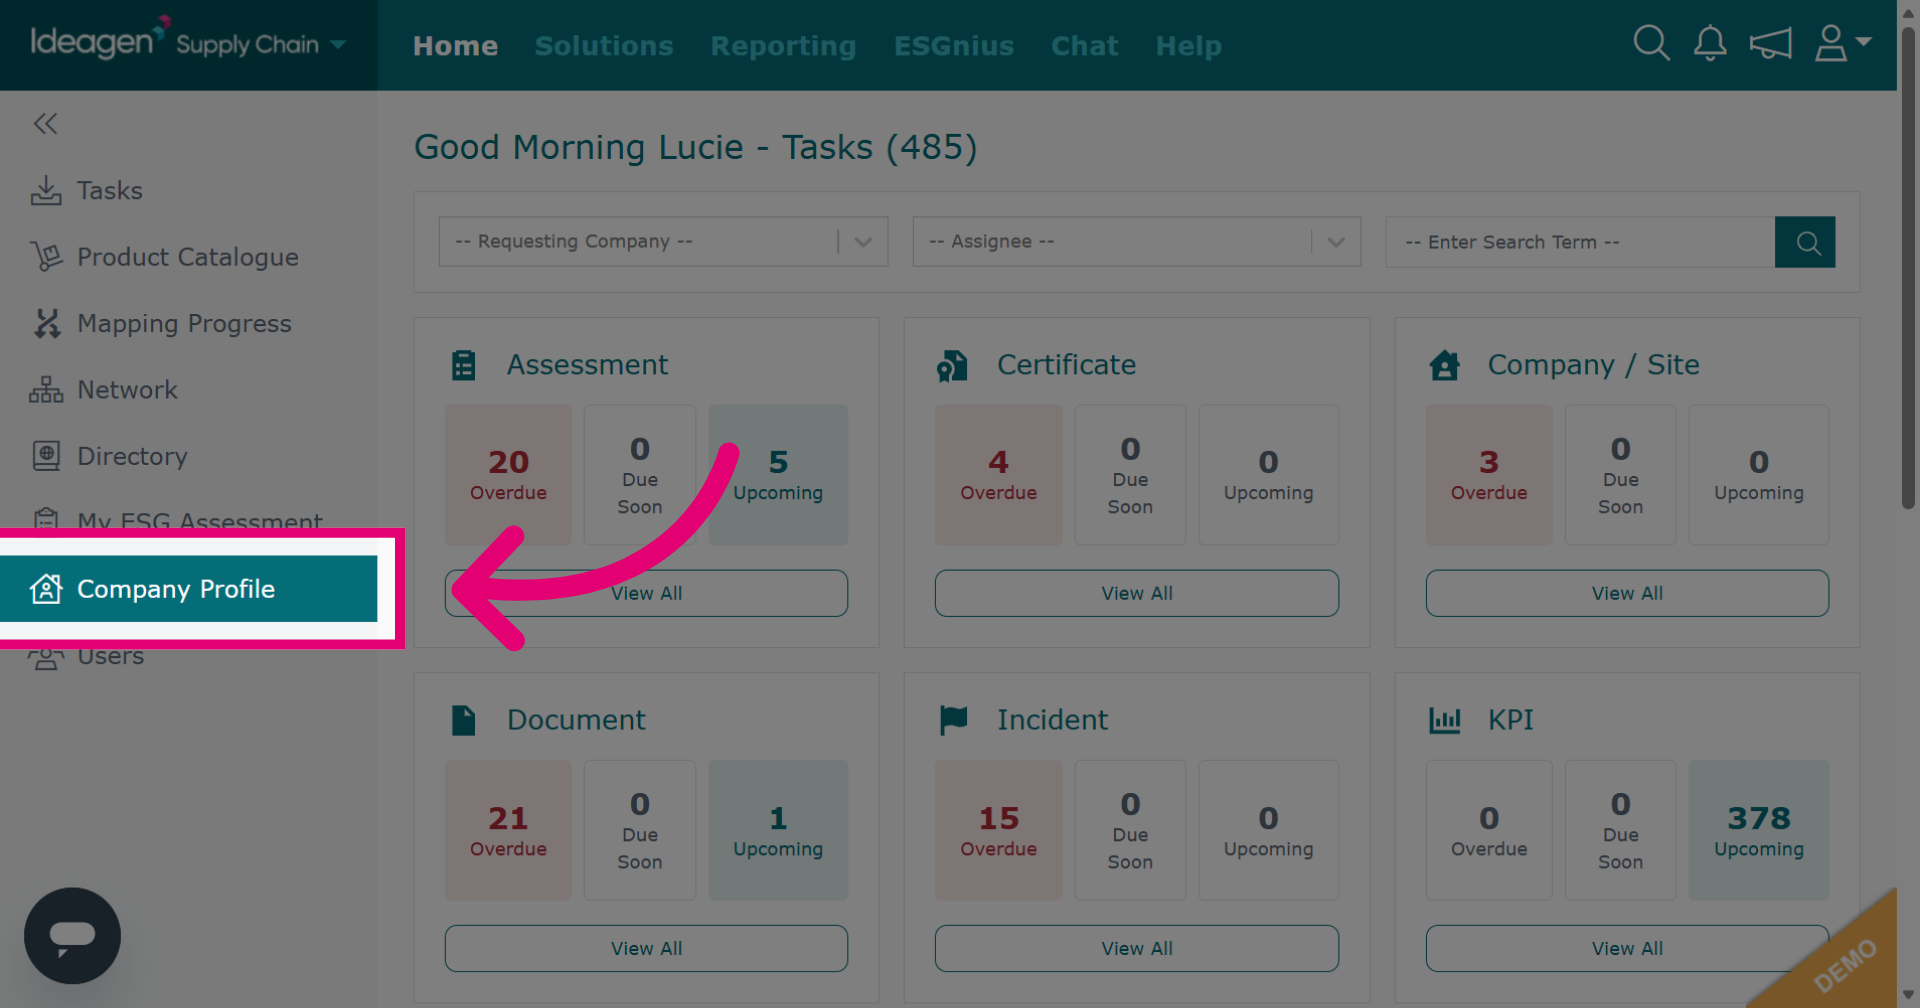1920x1008 pixels.
Task: Open the Solutions menu
Action: tap(604, 46)
